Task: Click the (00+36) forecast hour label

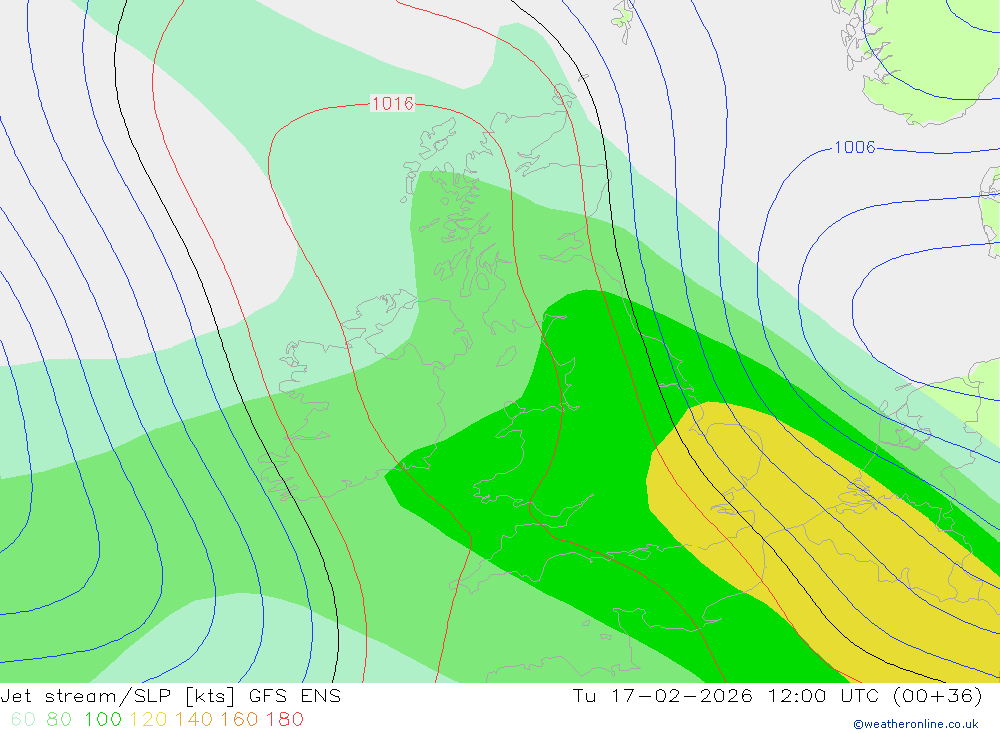Action: click(x=938, y=695)
